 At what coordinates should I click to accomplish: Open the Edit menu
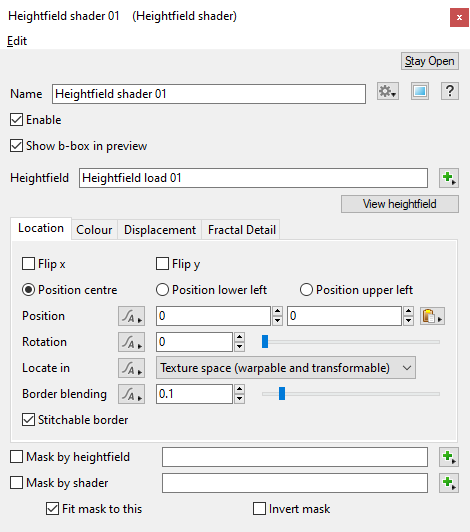tap(17, 41)
